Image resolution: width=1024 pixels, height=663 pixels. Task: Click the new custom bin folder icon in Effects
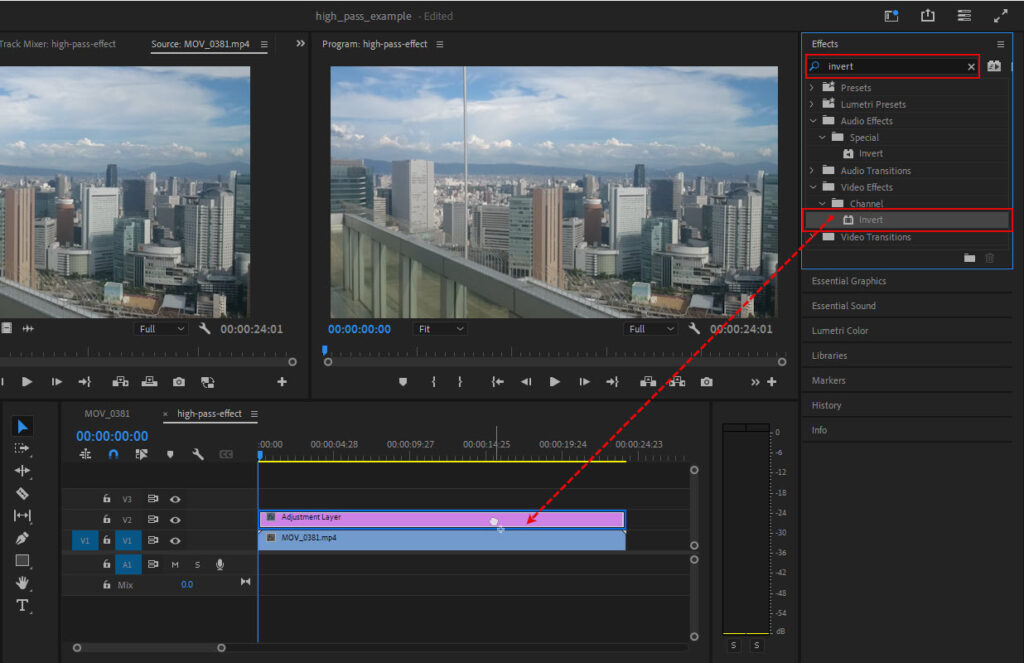969,258
